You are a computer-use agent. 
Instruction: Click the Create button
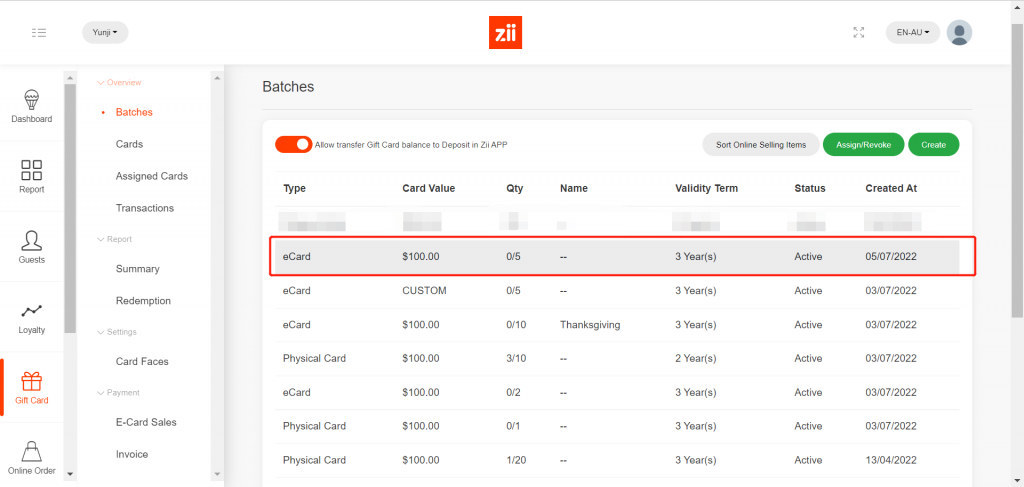click(933, 145)
